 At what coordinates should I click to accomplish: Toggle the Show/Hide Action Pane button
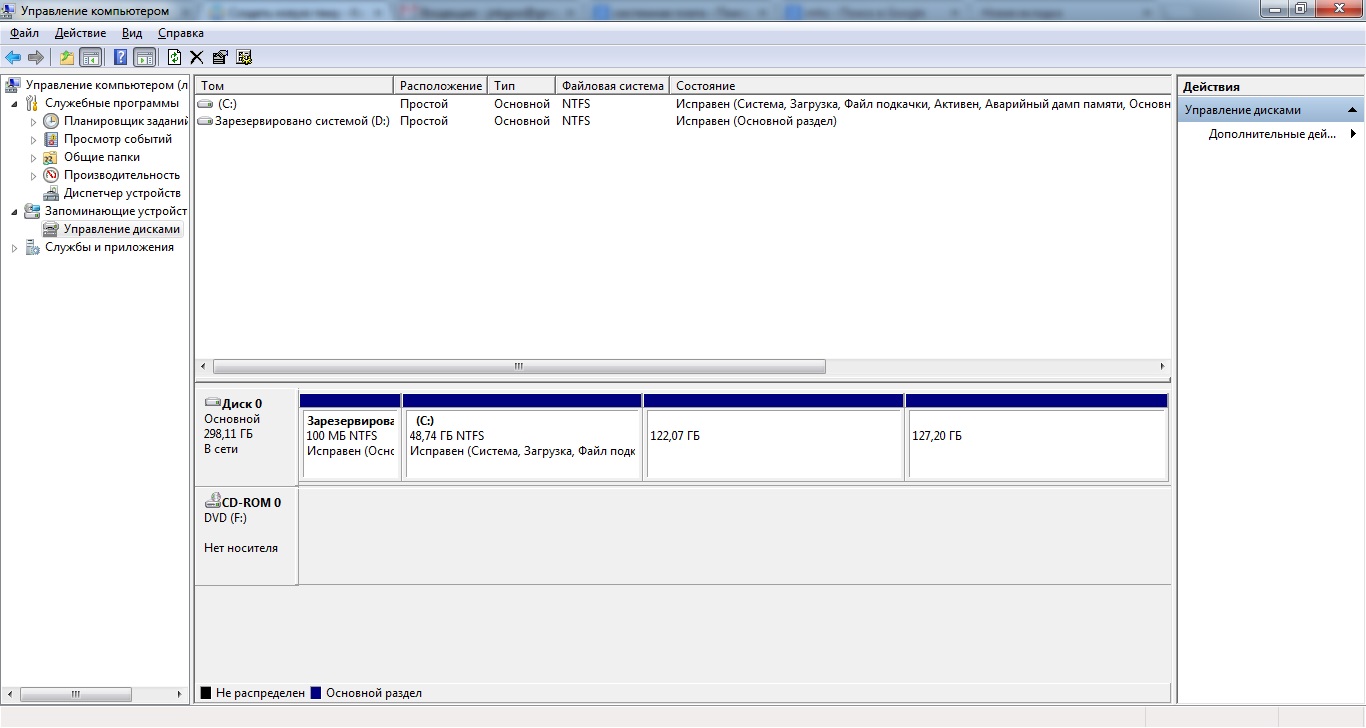coord(144,57)
